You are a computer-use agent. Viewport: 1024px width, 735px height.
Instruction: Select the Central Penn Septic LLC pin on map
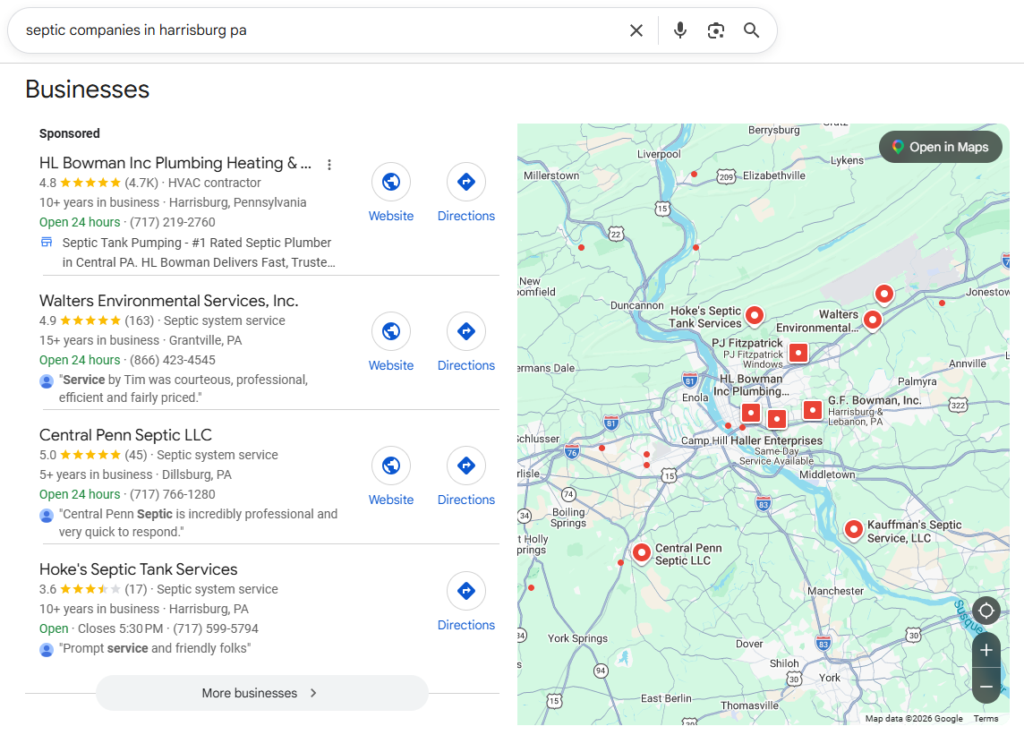tap(642, 551)
